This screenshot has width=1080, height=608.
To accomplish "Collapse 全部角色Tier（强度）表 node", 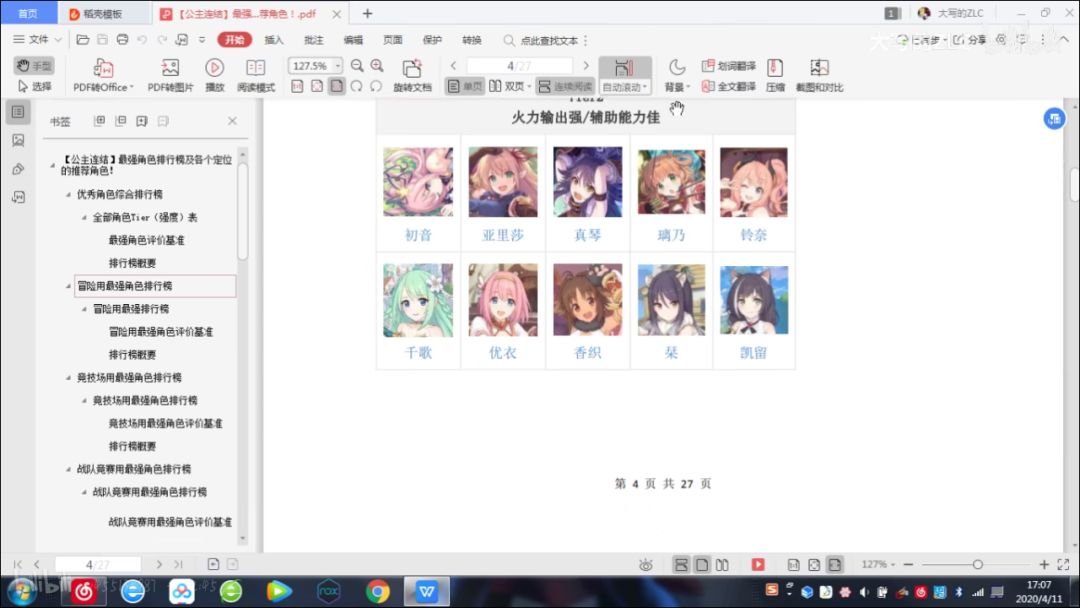I will (84, 218).
